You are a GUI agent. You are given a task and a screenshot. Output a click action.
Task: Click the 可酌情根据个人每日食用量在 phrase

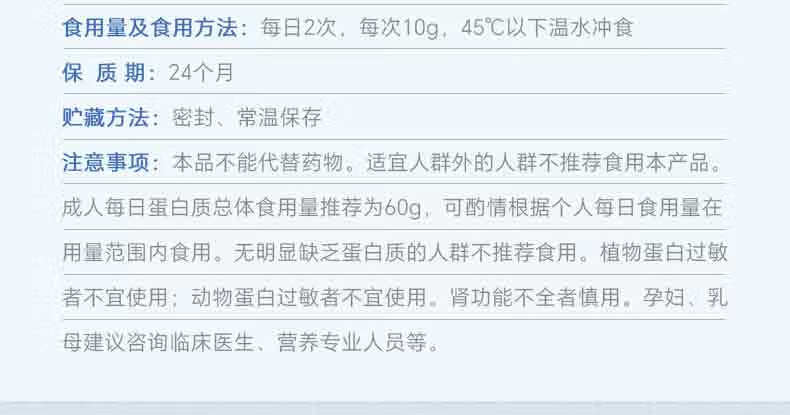coord(583,208)
